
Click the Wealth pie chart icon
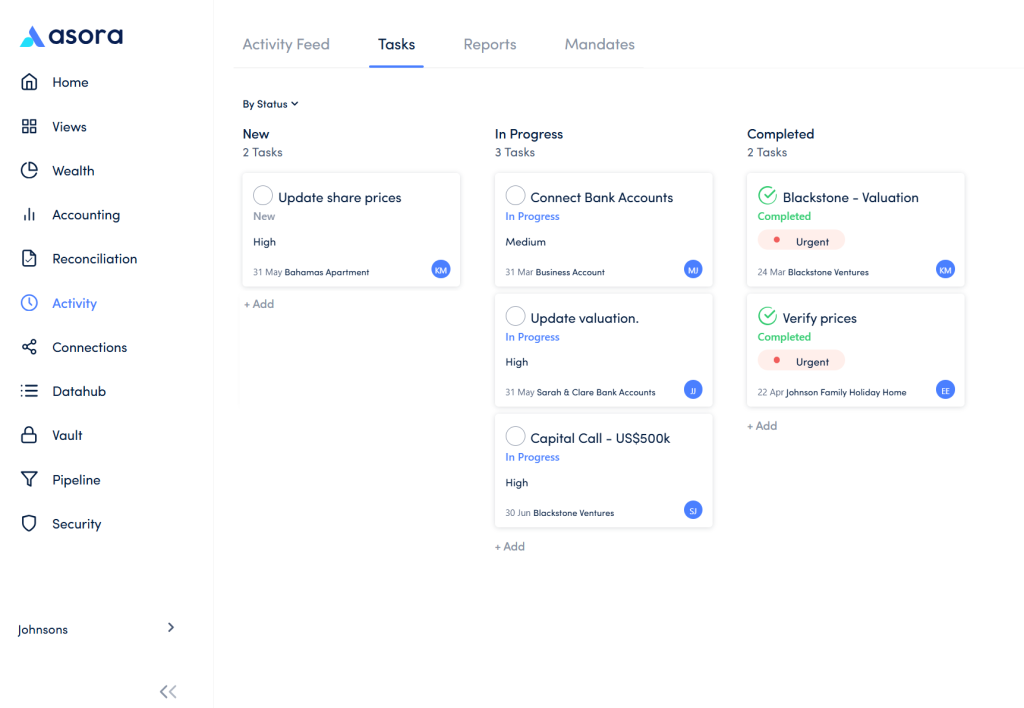[29, 170]
